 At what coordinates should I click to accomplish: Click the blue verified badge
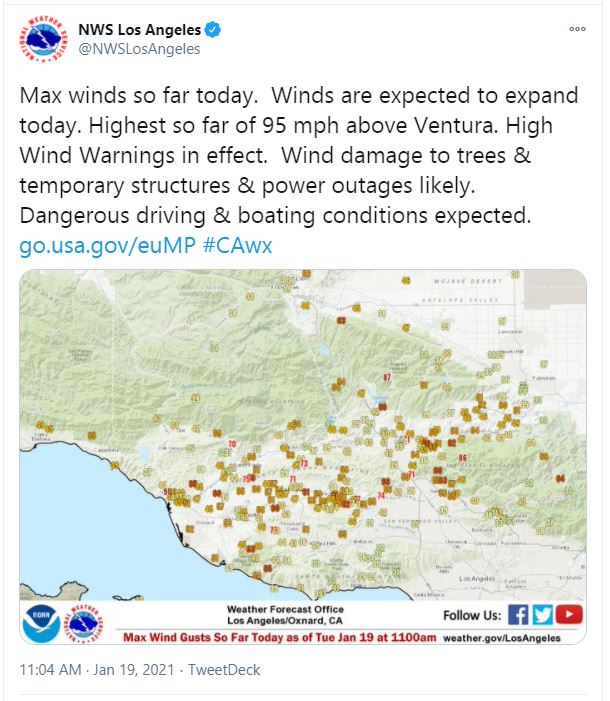212,30
